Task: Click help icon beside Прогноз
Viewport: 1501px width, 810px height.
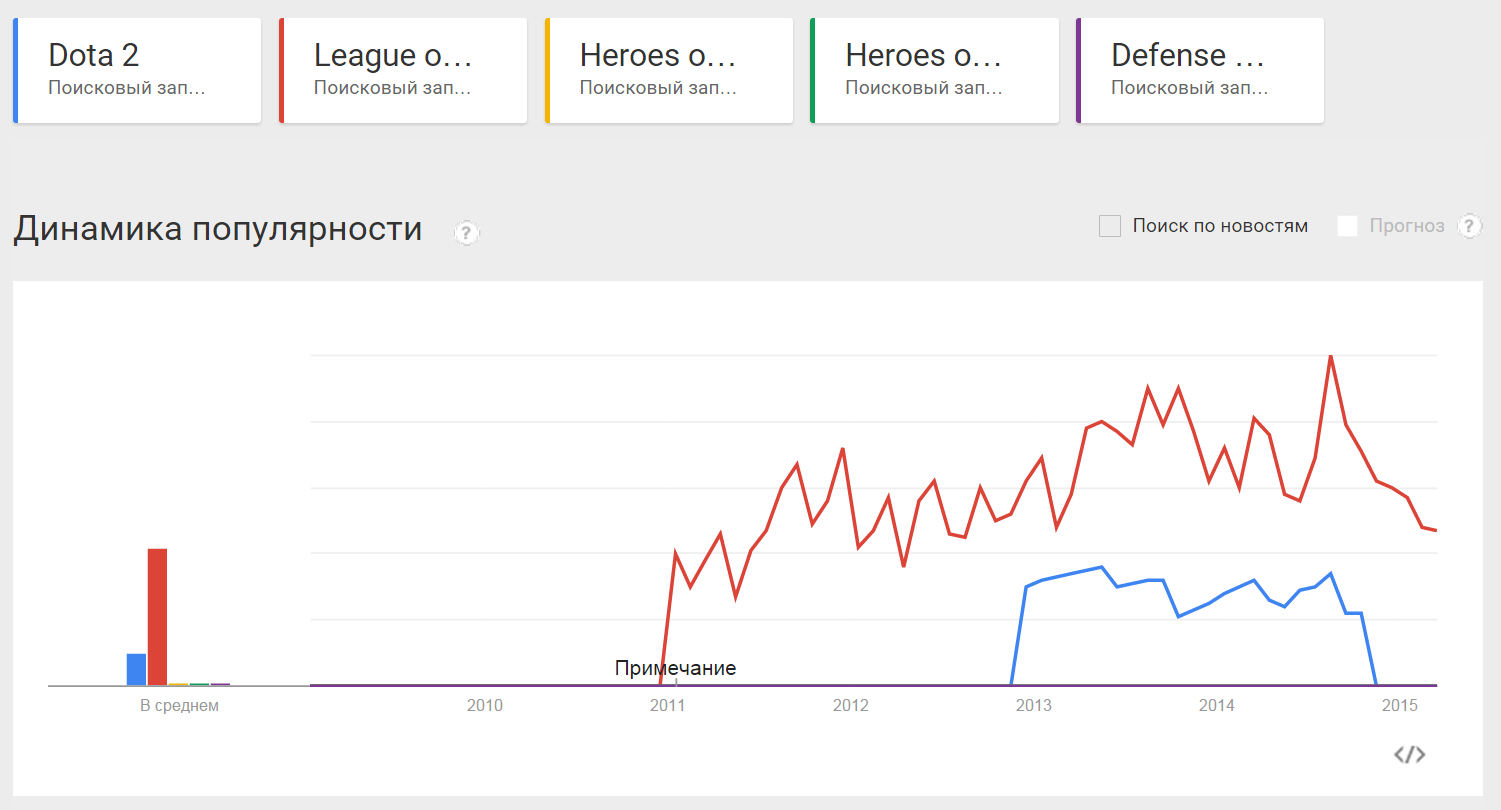Action: [1469, 226]
